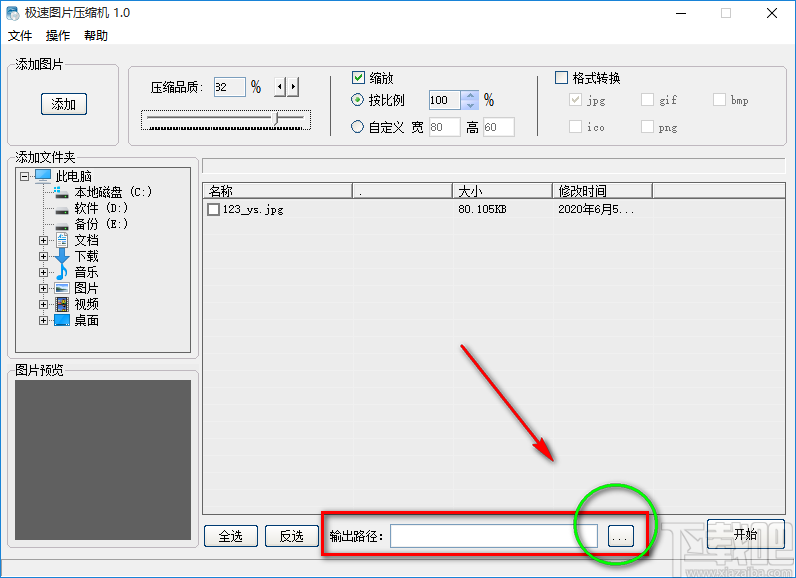
Task: Check the 123_ys.jpg file checkbox
Action: (214, 209)
